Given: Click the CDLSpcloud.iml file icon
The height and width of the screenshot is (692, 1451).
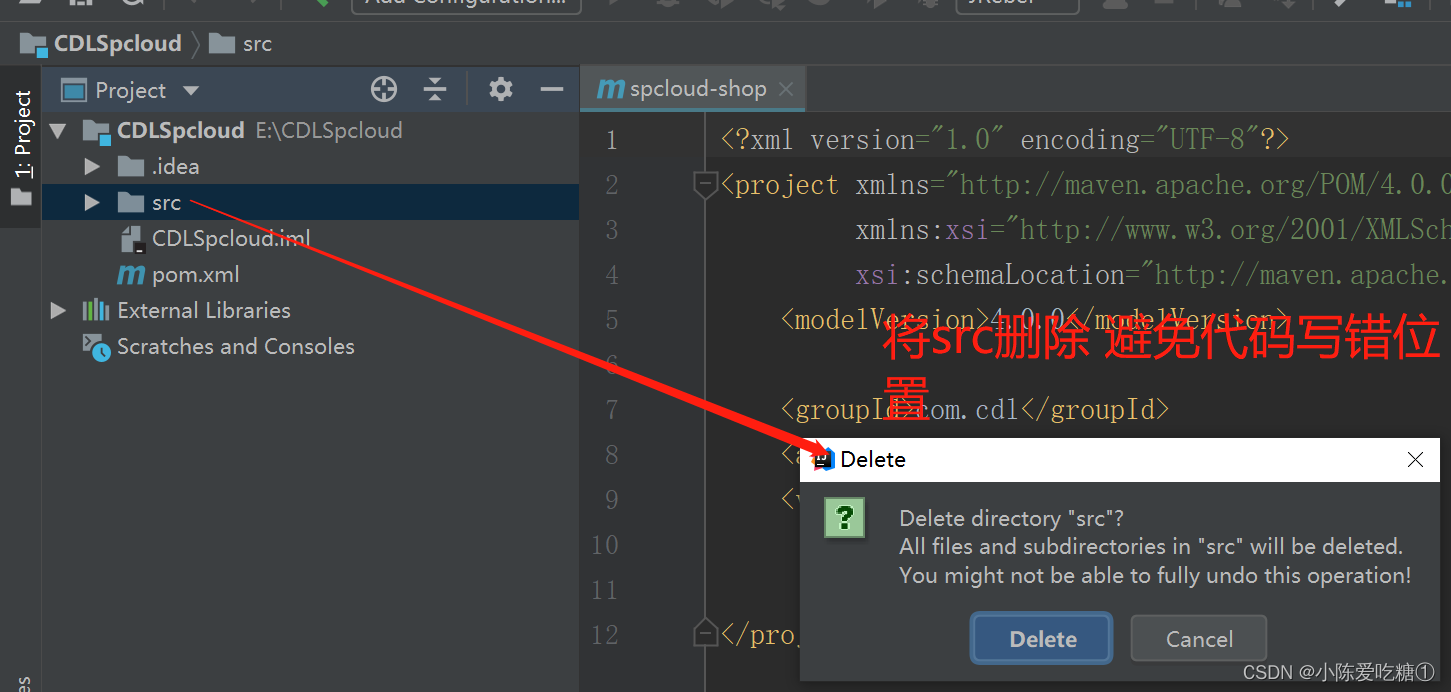Looking at the screenshot, I should tap(132, 239).
